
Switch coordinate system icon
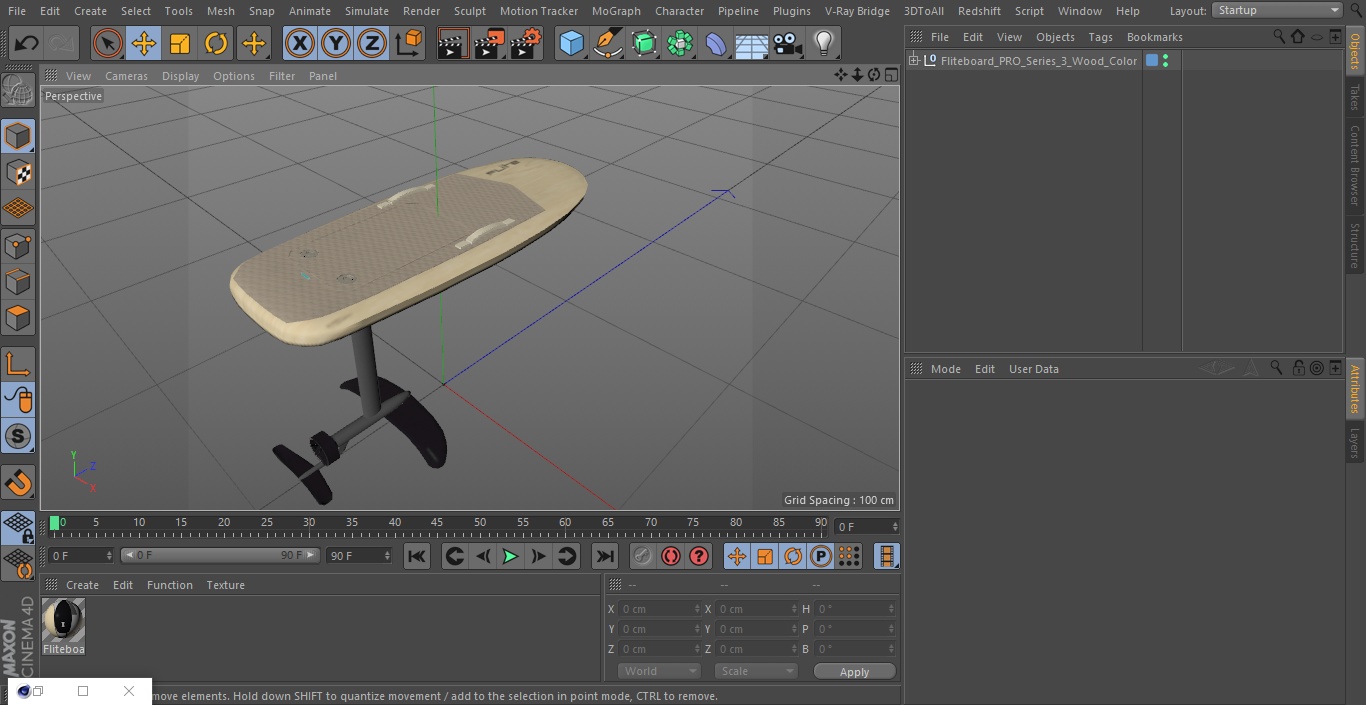(409, 43)
